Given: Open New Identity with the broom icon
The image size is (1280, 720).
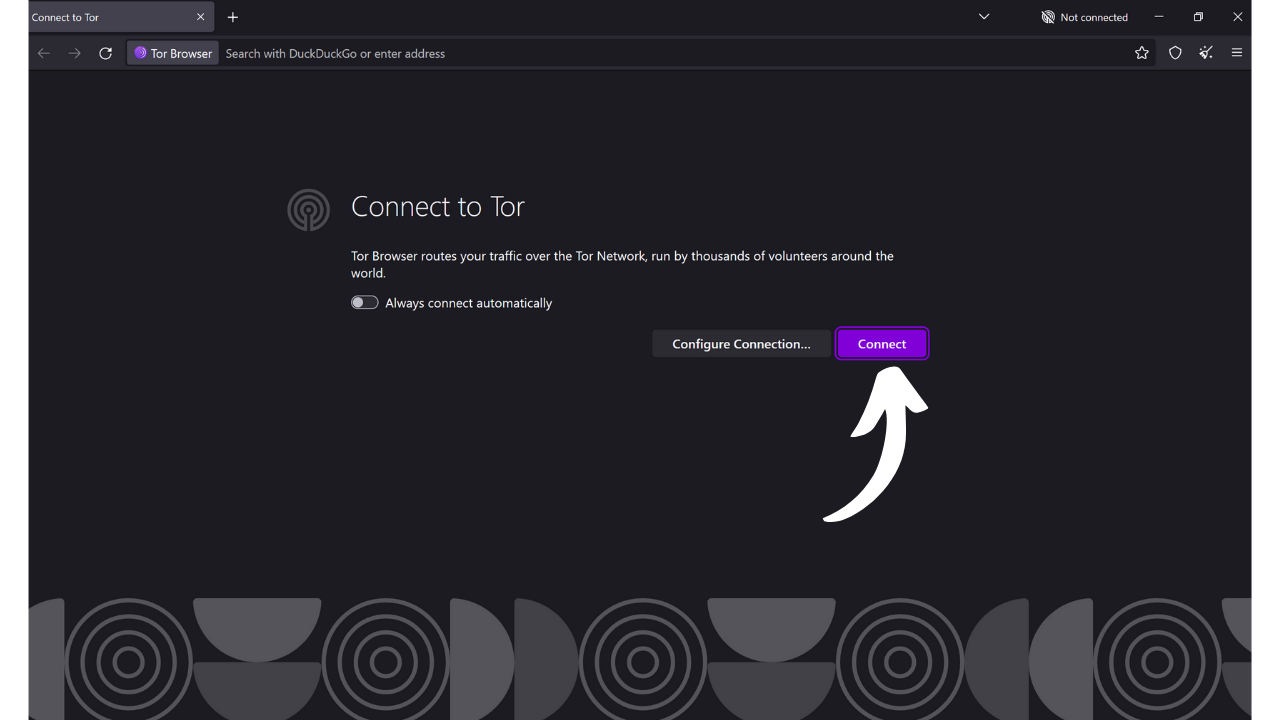Looking at the screenshot, I should 1206,53.
